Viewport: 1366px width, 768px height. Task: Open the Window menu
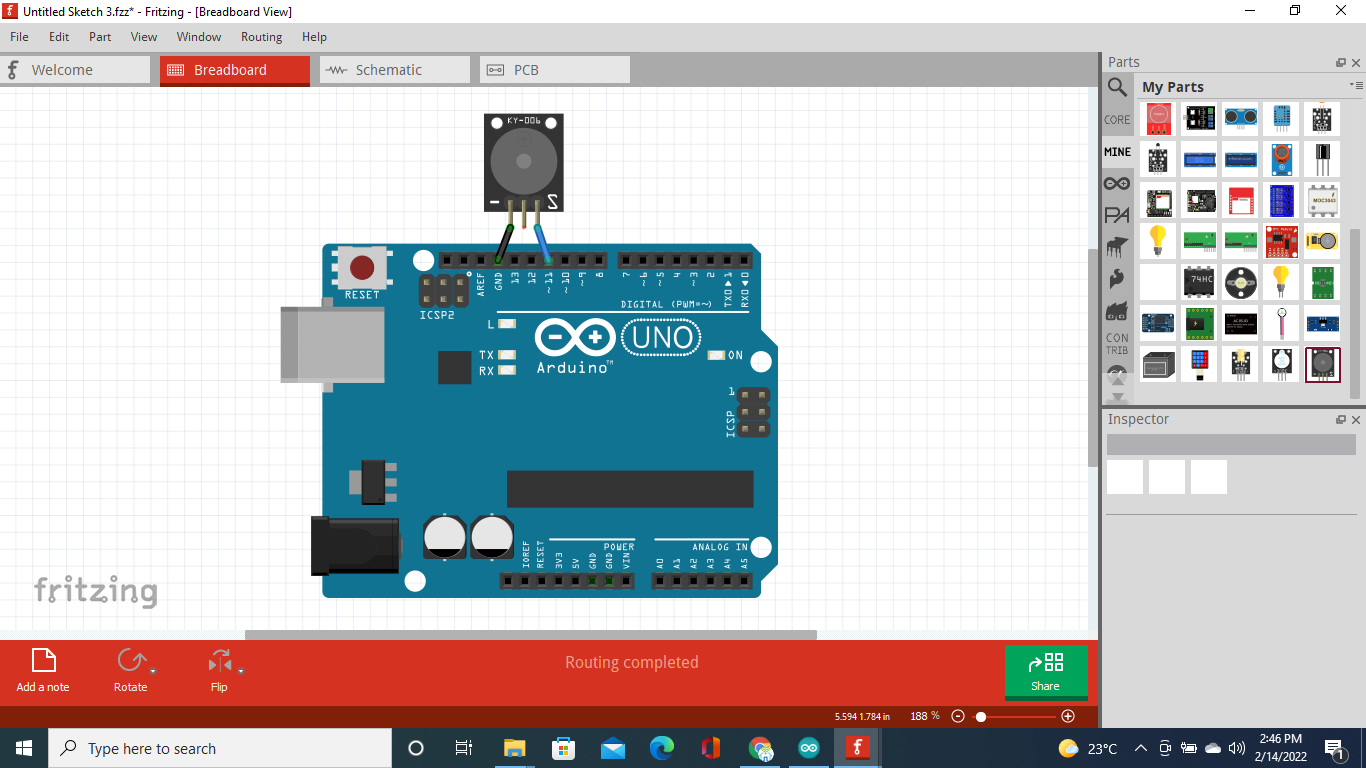click(199, 37)
